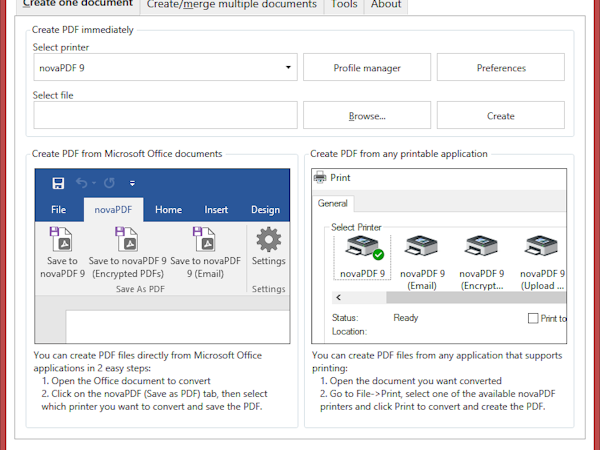
Task: Select the novaPDF 9 (Email) printer icon
Action: pyautogui.click(x=422, y=246)
